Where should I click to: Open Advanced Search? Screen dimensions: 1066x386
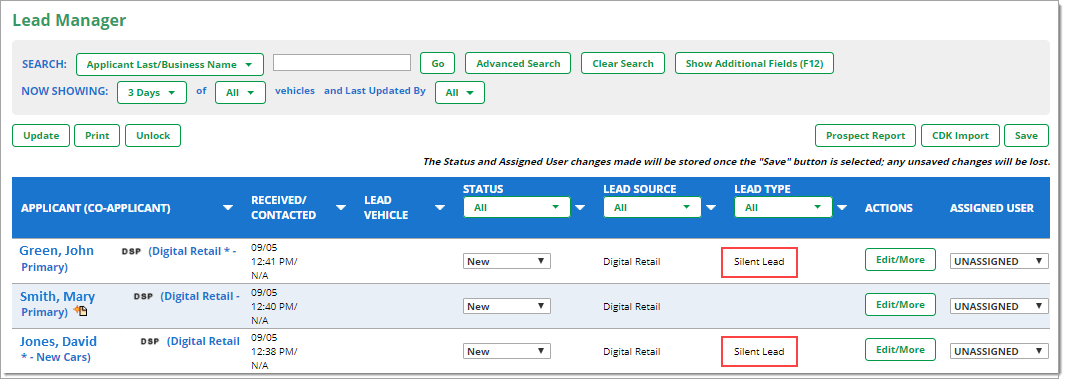[x=518, y=63]
